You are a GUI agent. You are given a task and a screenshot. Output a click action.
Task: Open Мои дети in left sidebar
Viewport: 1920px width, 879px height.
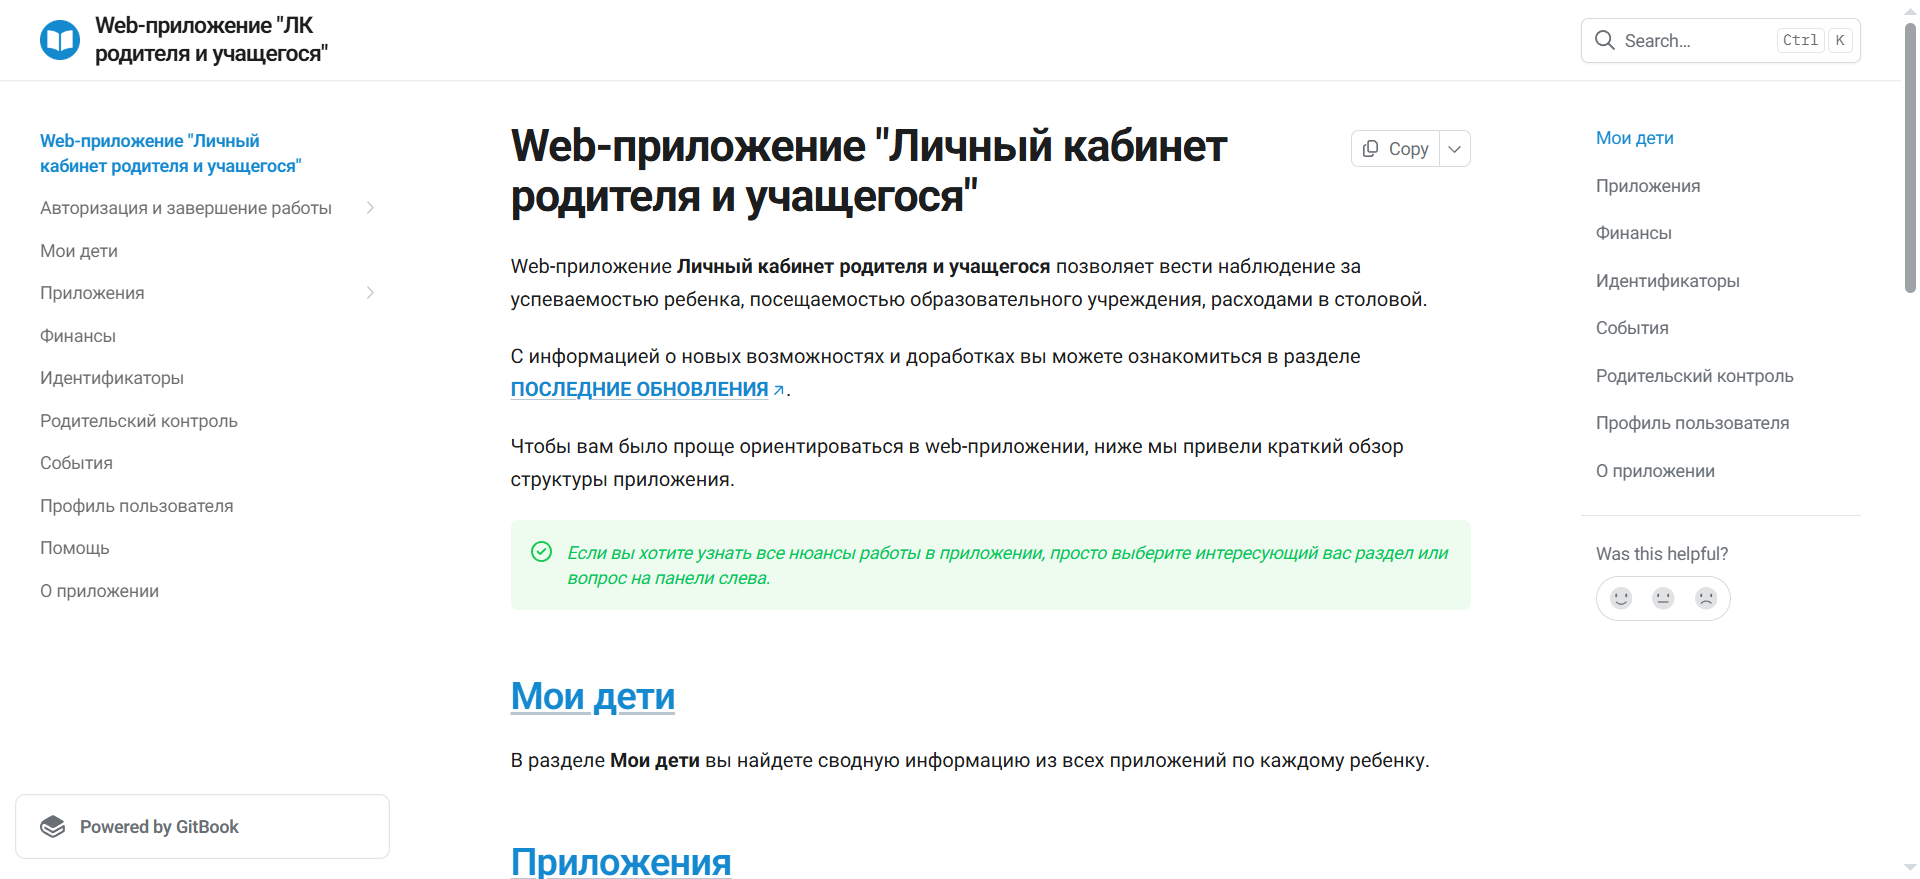79,251
